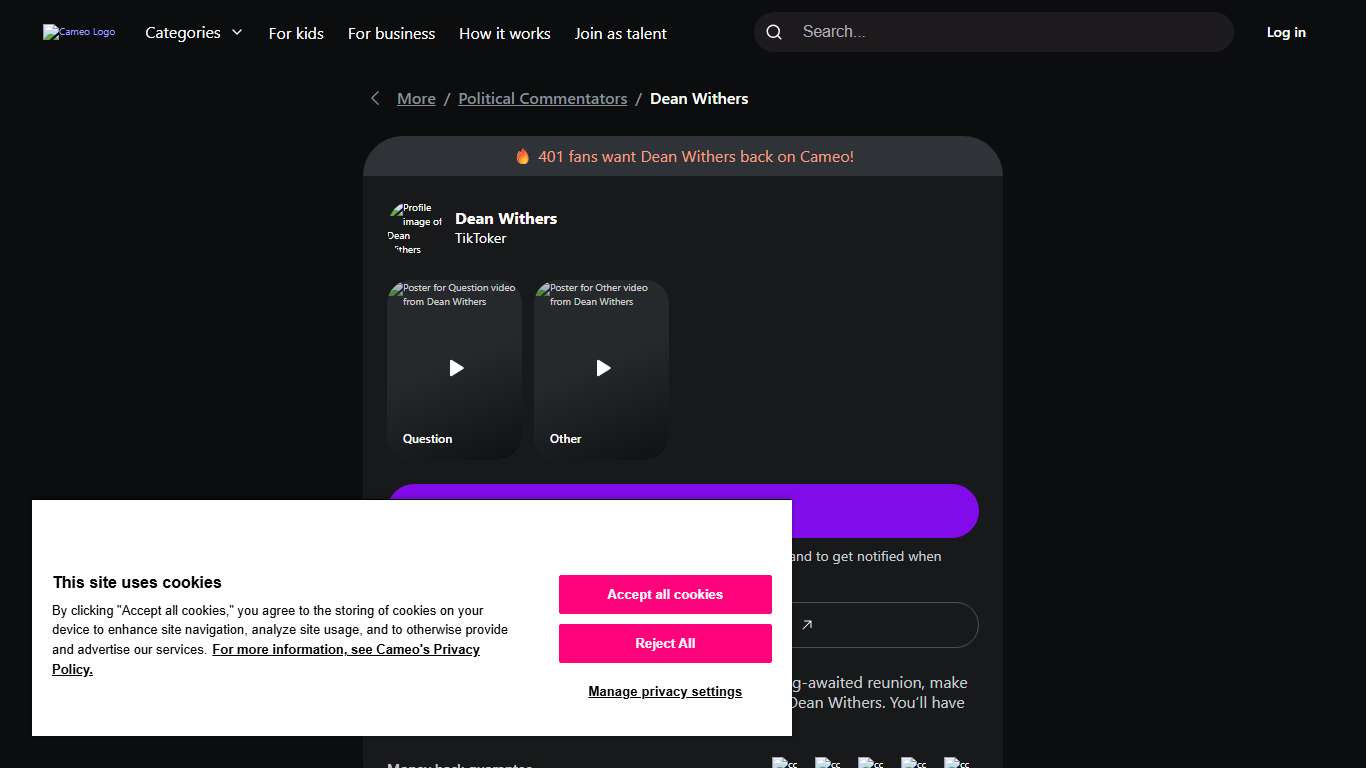Click the Cameo logo
The width and height of the screenshot is (1366, 768).
(x=79, y=32)
